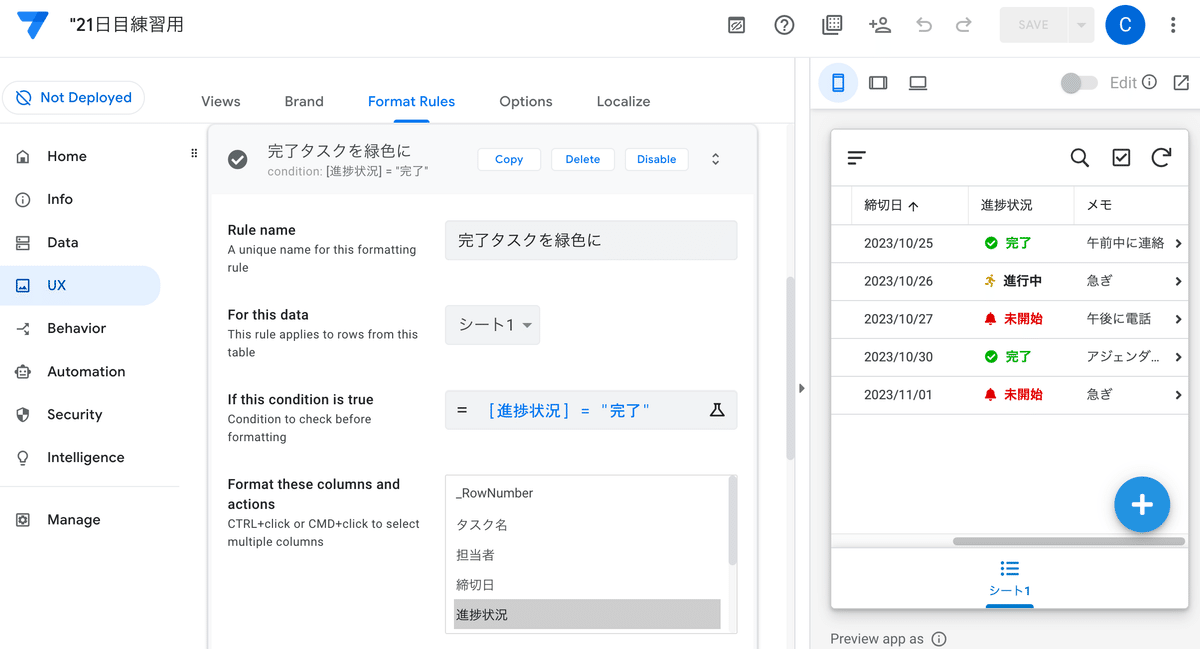Select the Rule name input field
1200x649 pixels.
590,240
